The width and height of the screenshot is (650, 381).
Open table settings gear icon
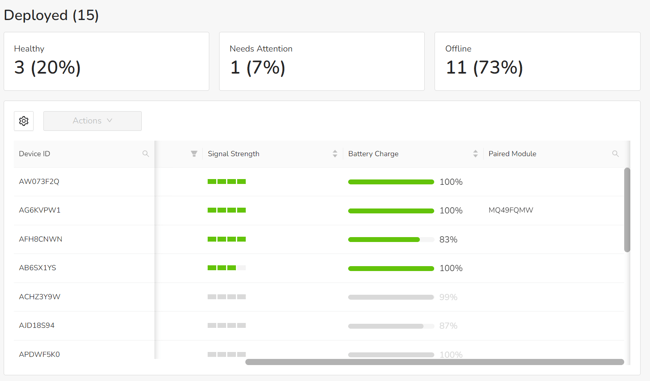(x=24, y=121)
